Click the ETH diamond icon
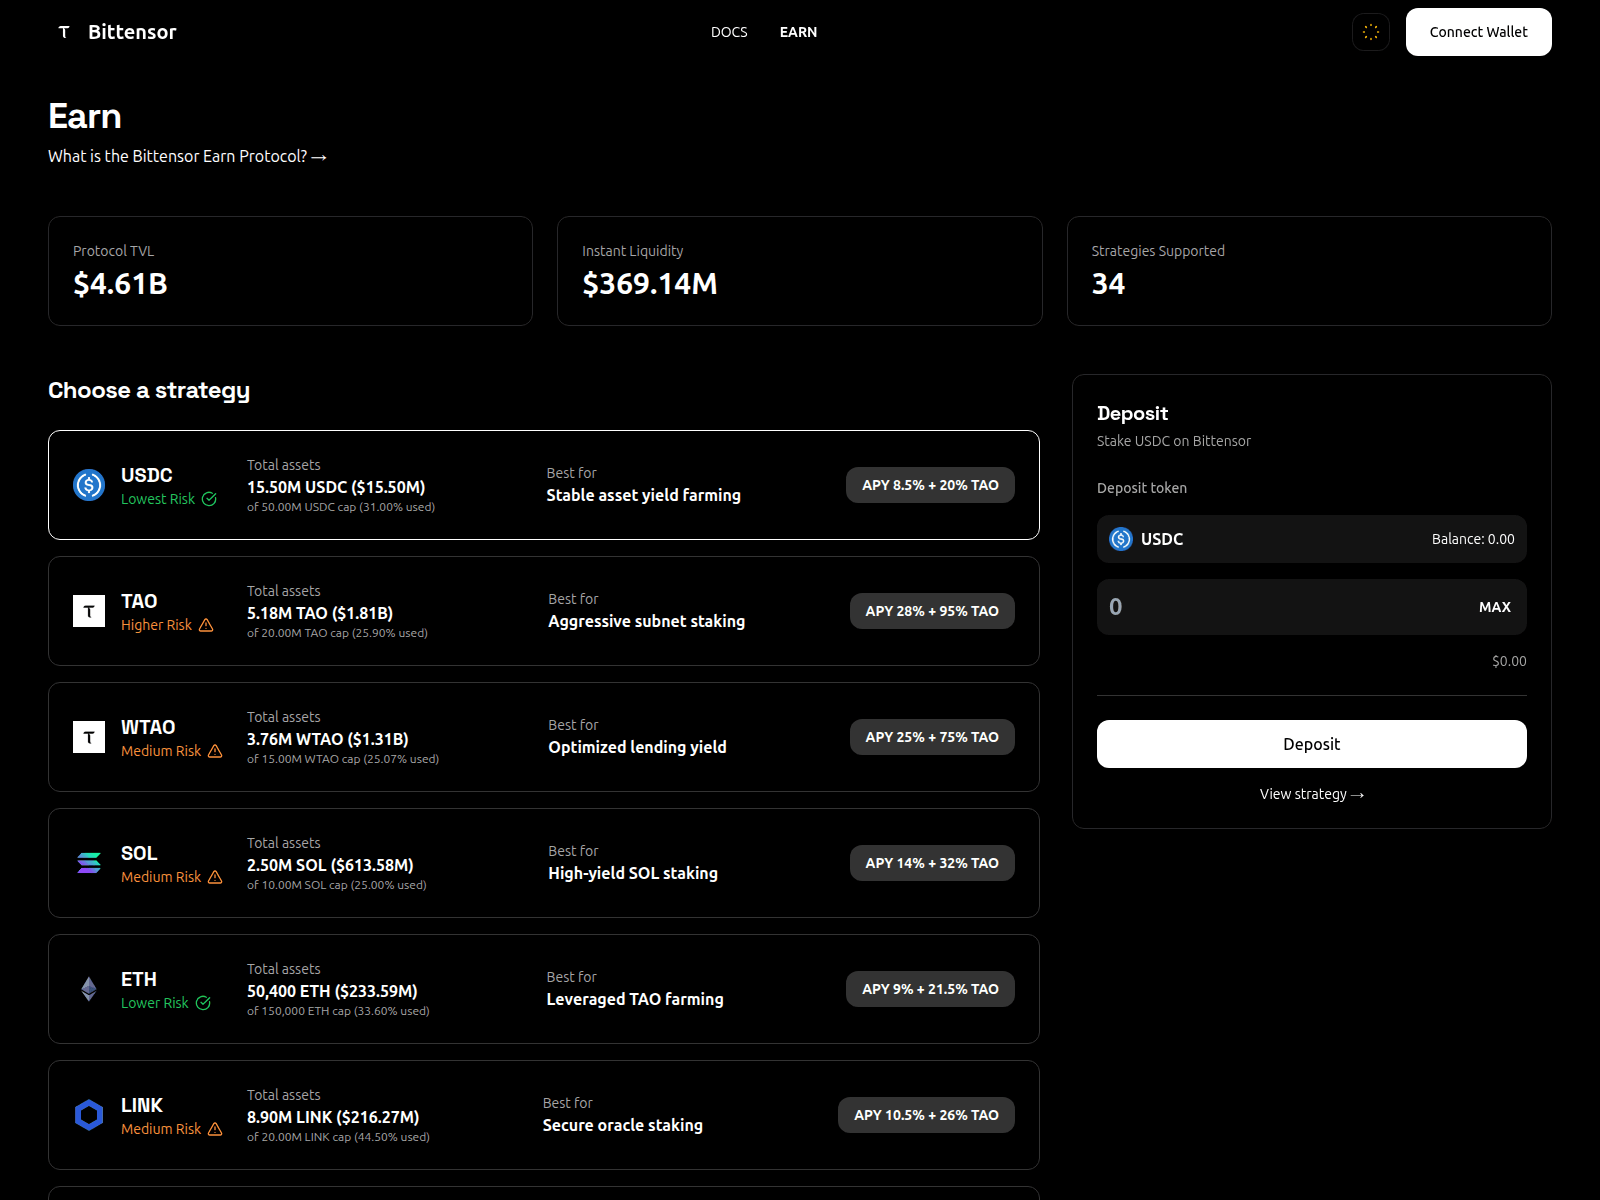1600x1200 pixels. [89, 989]
